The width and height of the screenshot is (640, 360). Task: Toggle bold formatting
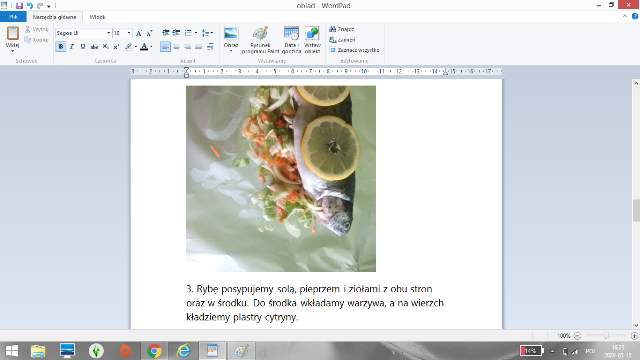(61, 47)
